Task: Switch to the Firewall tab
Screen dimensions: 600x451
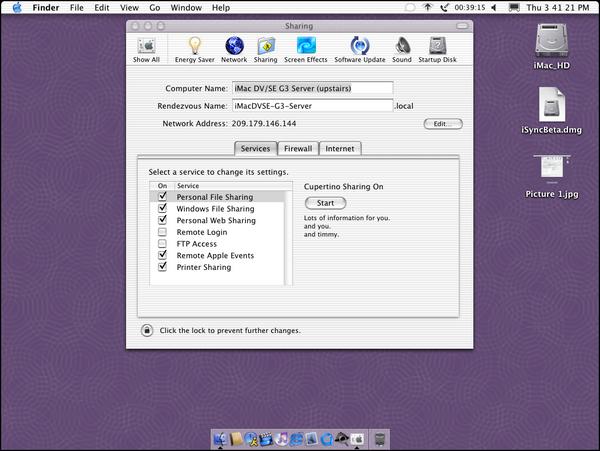Action: click(298, 148)
